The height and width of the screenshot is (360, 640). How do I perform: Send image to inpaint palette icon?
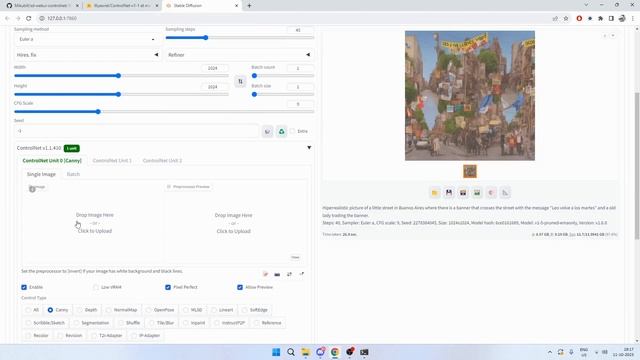point(491,193)
